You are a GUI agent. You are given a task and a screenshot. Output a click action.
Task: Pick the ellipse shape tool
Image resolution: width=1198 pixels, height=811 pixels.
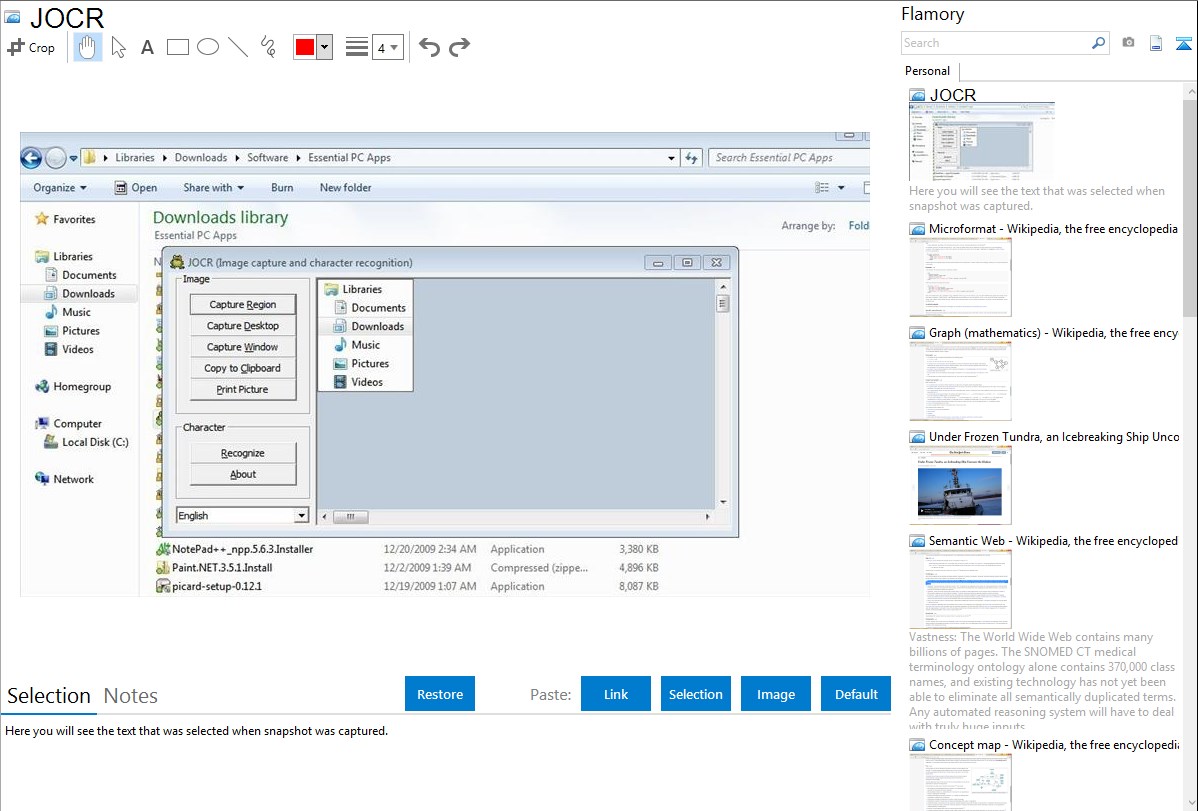pos(208,47)
